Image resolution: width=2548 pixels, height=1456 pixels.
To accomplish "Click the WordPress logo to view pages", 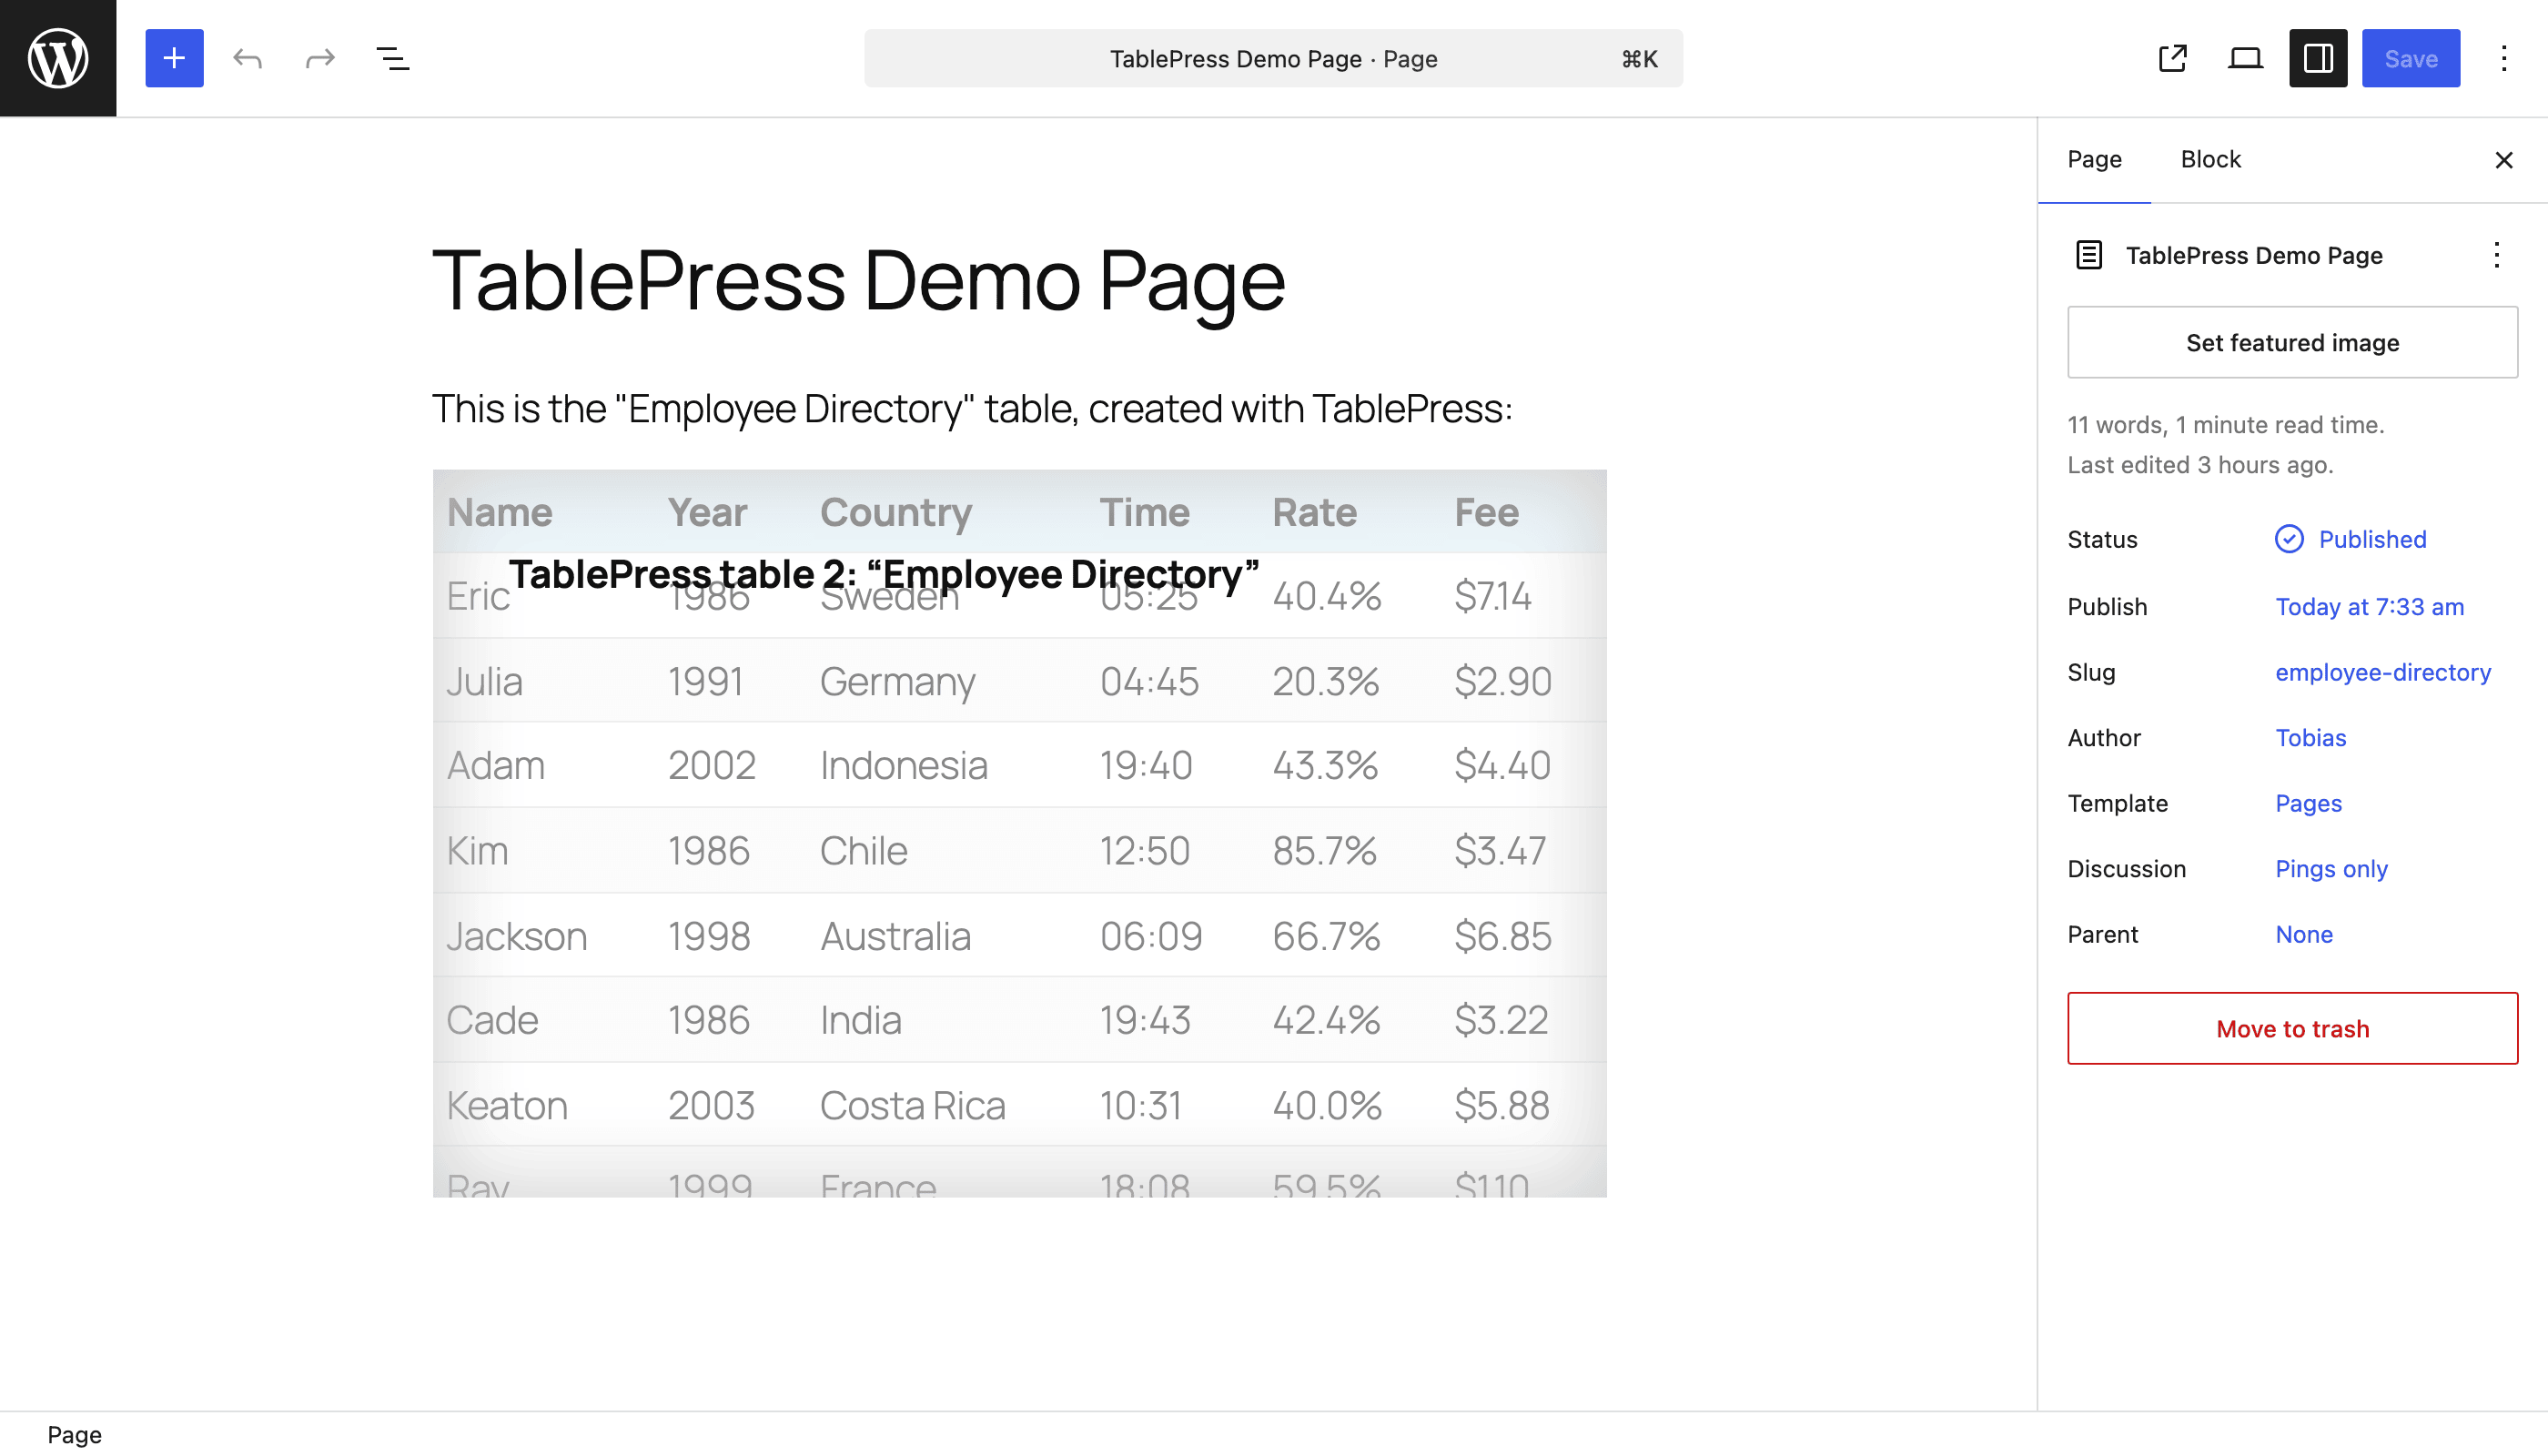I will tap(58, 58).
